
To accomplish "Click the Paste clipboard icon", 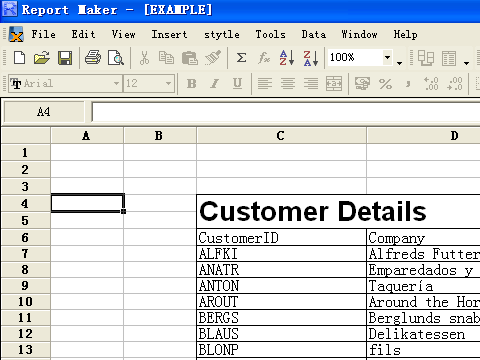I will pos(190,58).
